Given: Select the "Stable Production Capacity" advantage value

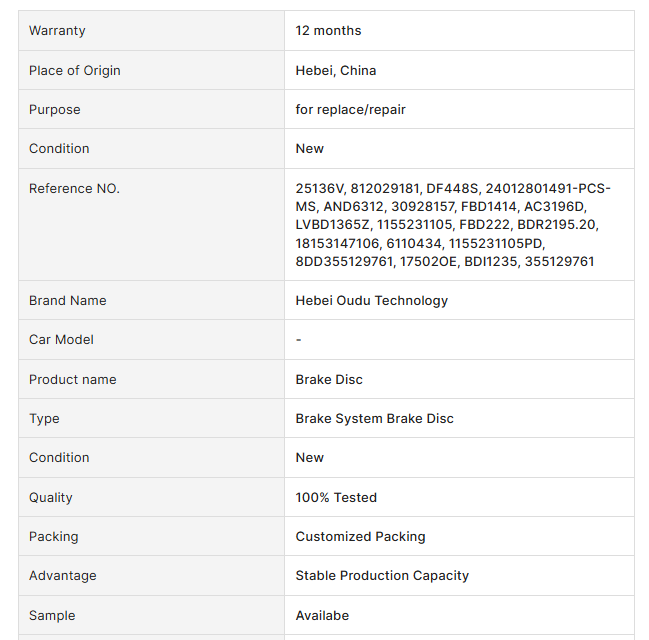Looking at the screenshot, I should [382, 575].
